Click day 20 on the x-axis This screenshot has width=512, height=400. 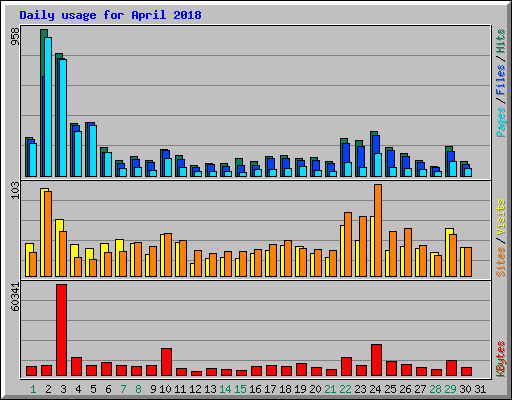pyautogui.click(x=315, y=389)
